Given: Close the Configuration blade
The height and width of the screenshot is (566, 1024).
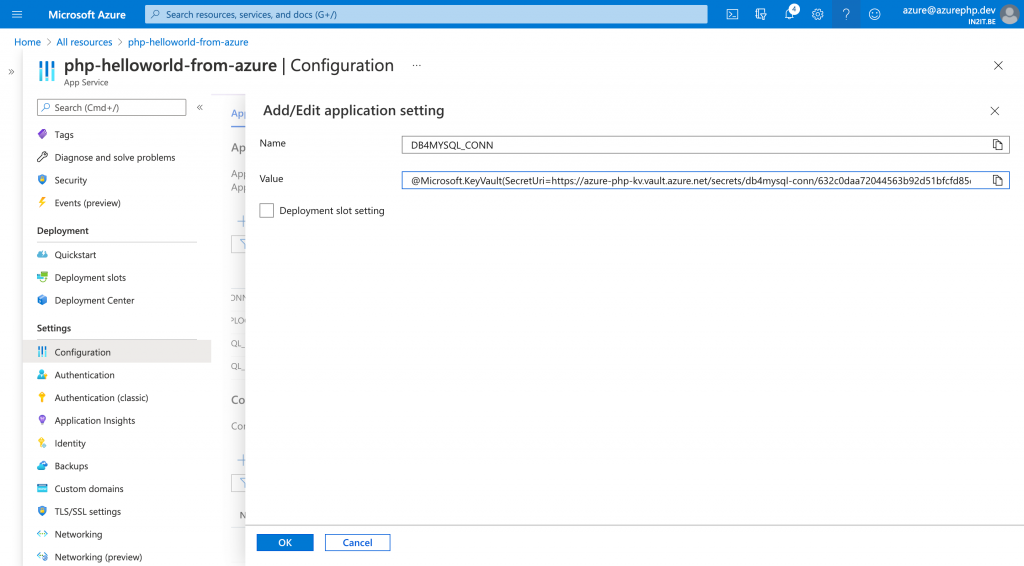Looking at the screenshot, I should 998,65.
